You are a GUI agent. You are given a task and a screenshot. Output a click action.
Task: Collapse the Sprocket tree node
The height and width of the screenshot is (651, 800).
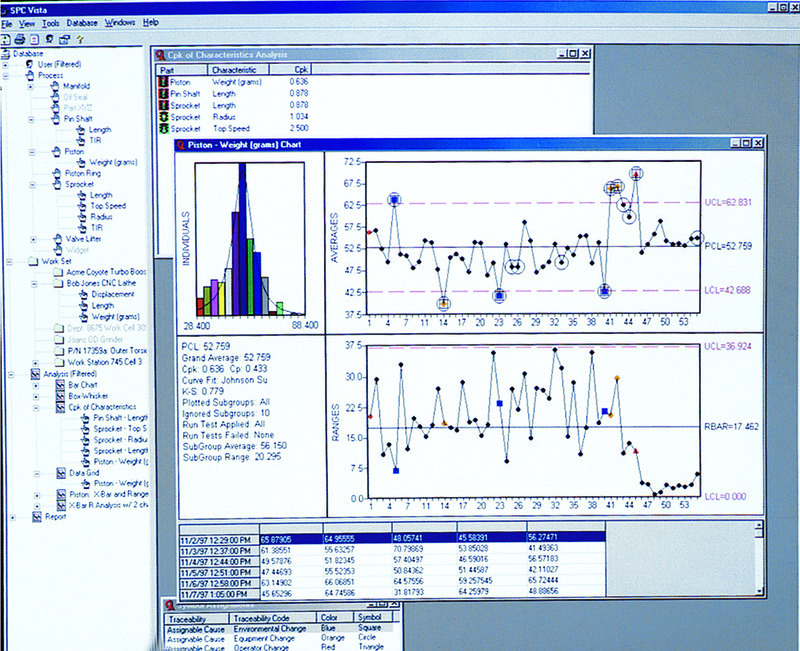pyautogui.click(x=34, y=184)
